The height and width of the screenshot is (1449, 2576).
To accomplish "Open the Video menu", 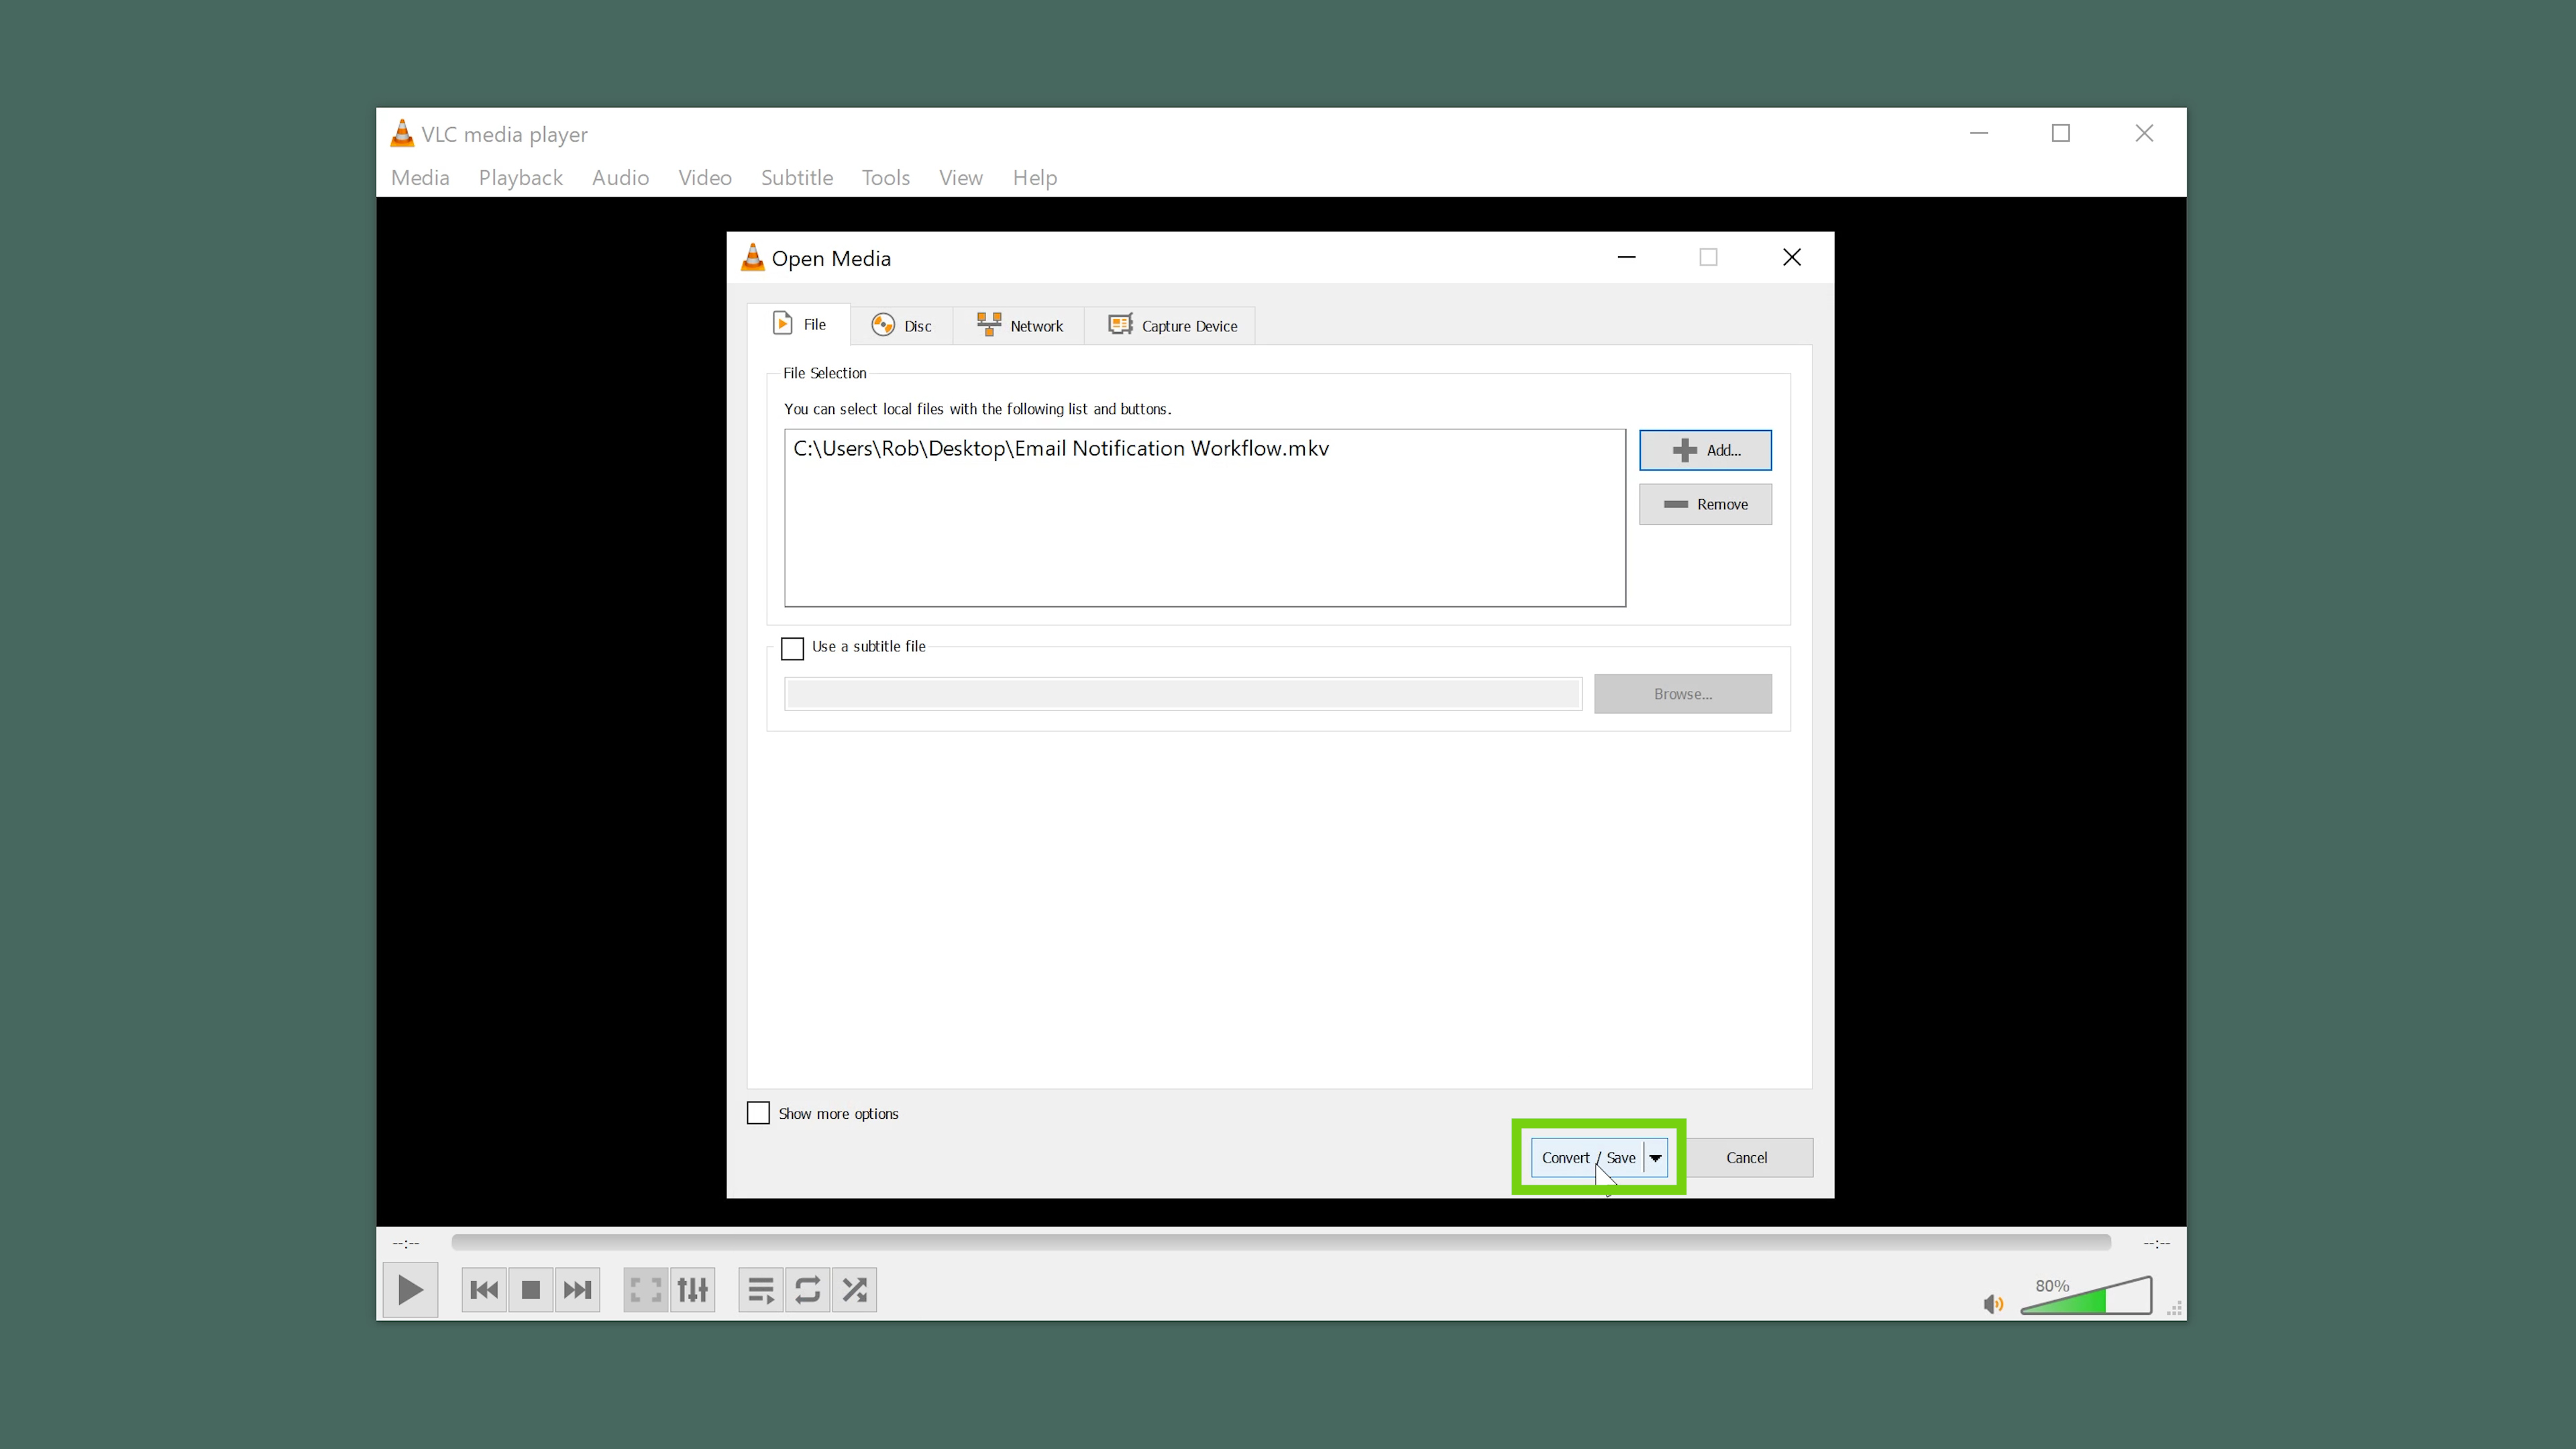I will pyautogui.click(x=705, y=177).
